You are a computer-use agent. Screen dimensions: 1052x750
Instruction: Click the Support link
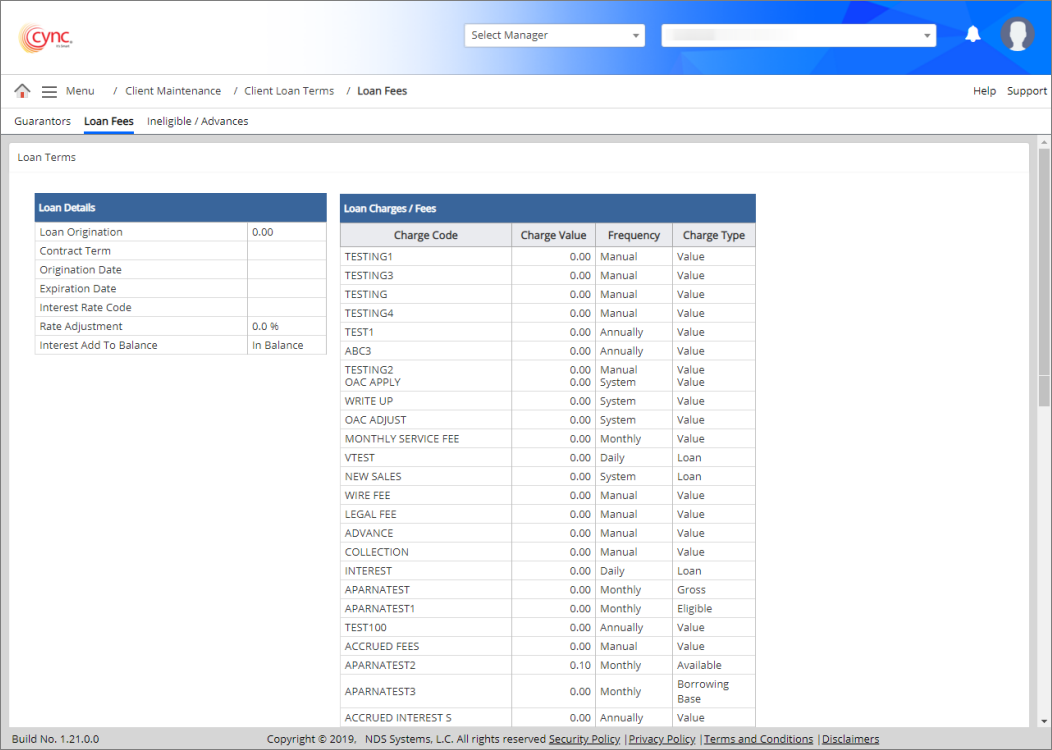[1026, 91]
